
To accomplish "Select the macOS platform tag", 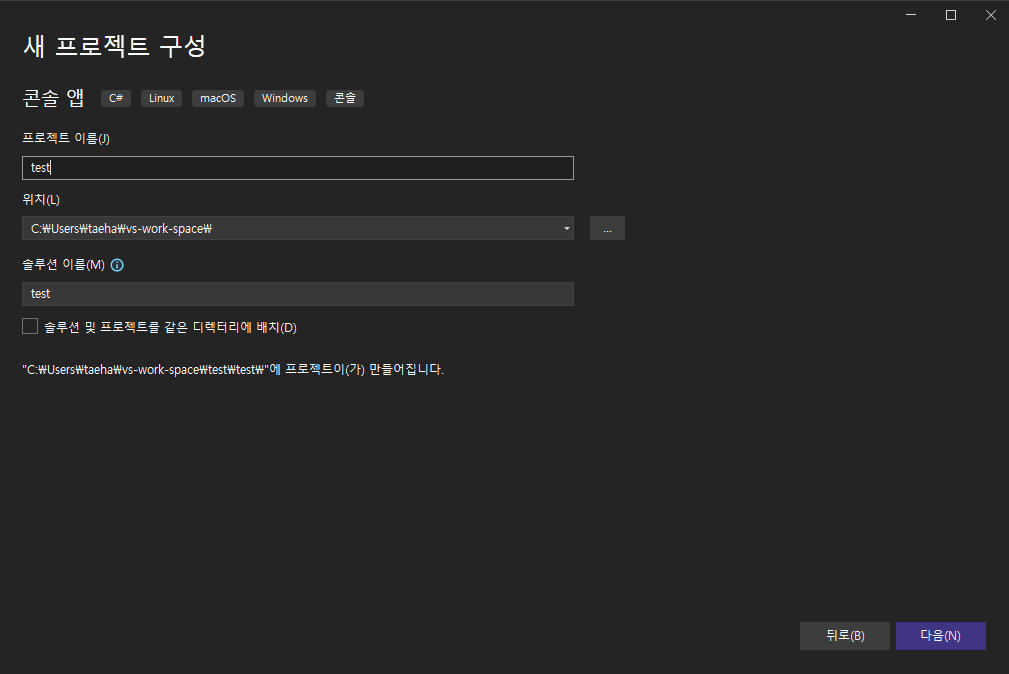I will [217, 98].
